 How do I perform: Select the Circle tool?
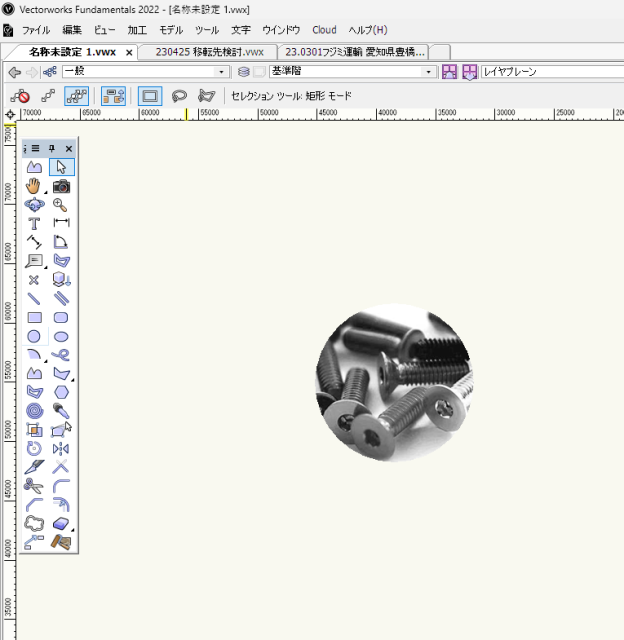pyautogui.click(x=34, y=337)
